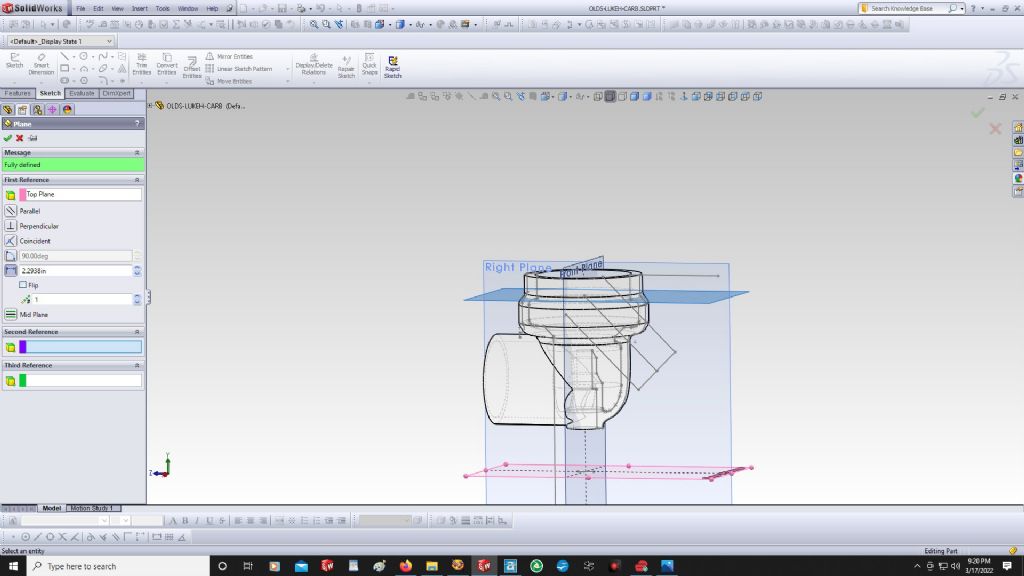This screenshot has height=576, width=1024.
Task: Adjust the number of planes spinner
Action: click(x=137, y=299)
